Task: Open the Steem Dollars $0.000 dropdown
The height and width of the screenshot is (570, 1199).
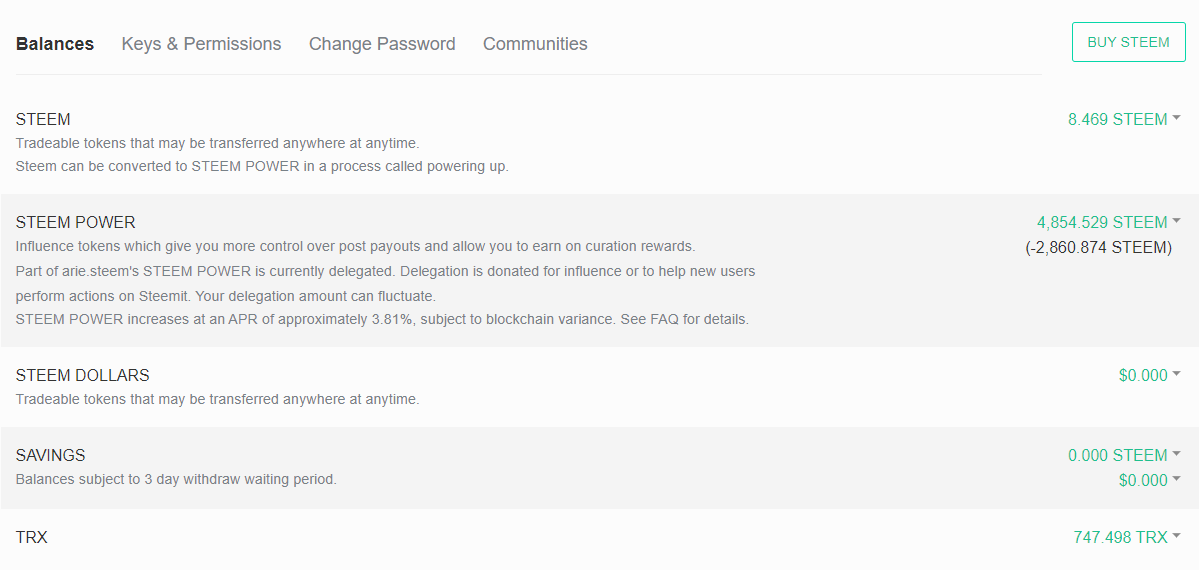Action: pyautogui.click(x=1149, y=375)
